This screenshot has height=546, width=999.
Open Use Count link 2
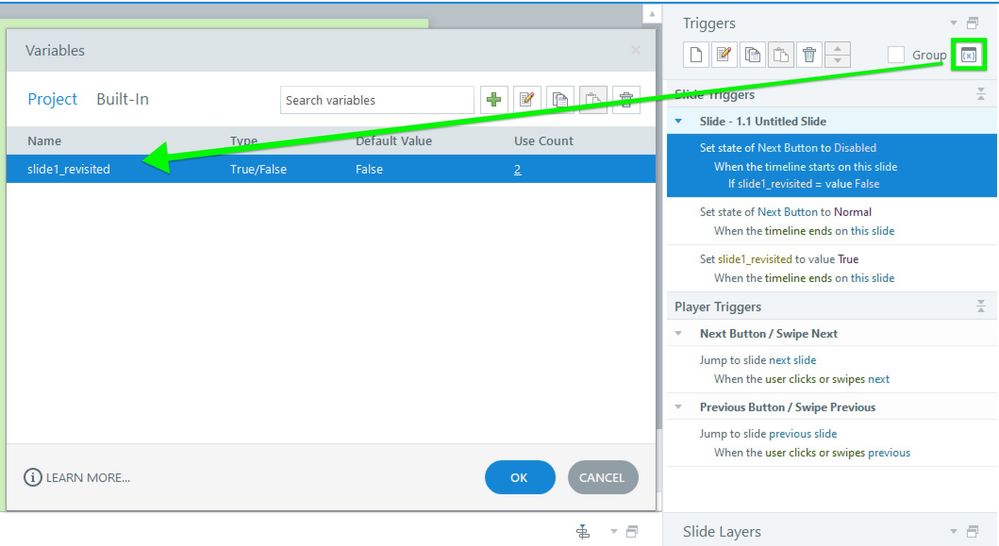(517, 169)
